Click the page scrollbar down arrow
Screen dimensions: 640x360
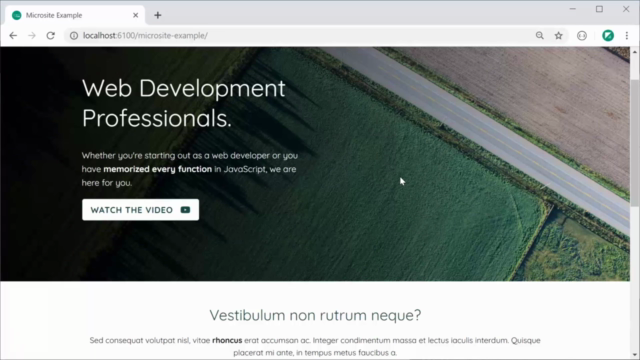tap(635, 355)
